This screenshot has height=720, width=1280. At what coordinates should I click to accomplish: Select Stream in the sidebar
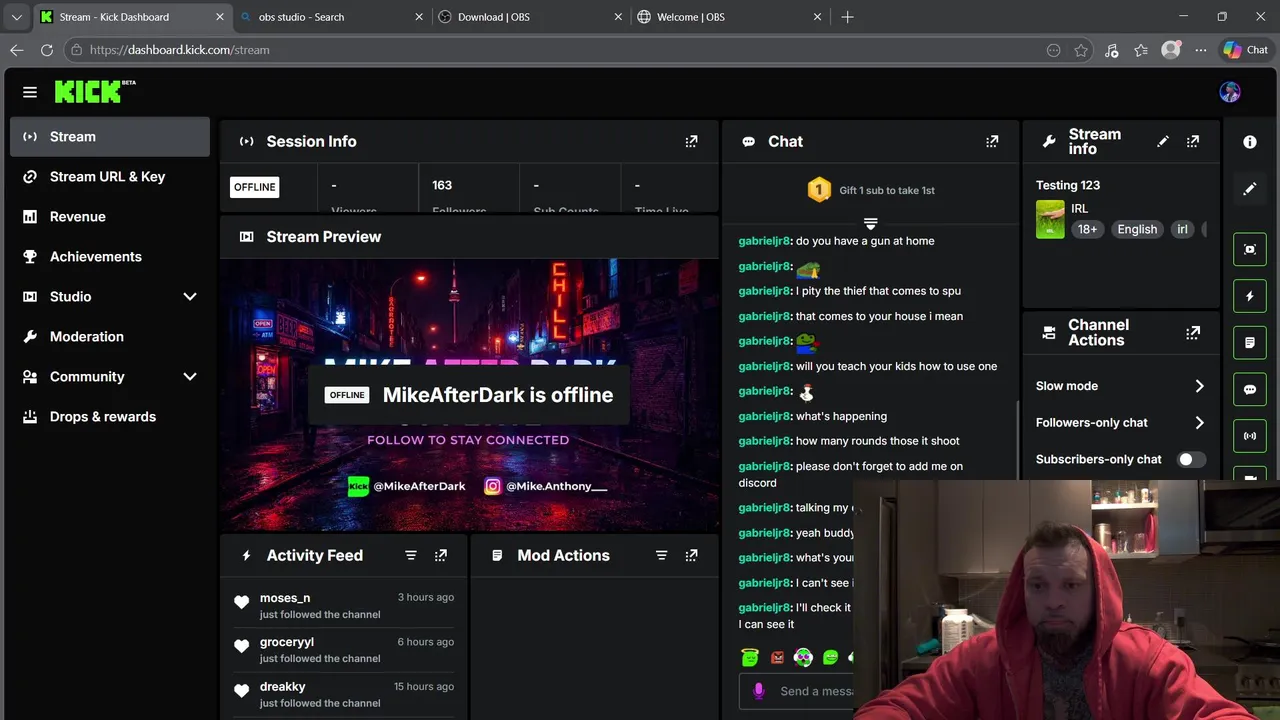coord(110,137)
